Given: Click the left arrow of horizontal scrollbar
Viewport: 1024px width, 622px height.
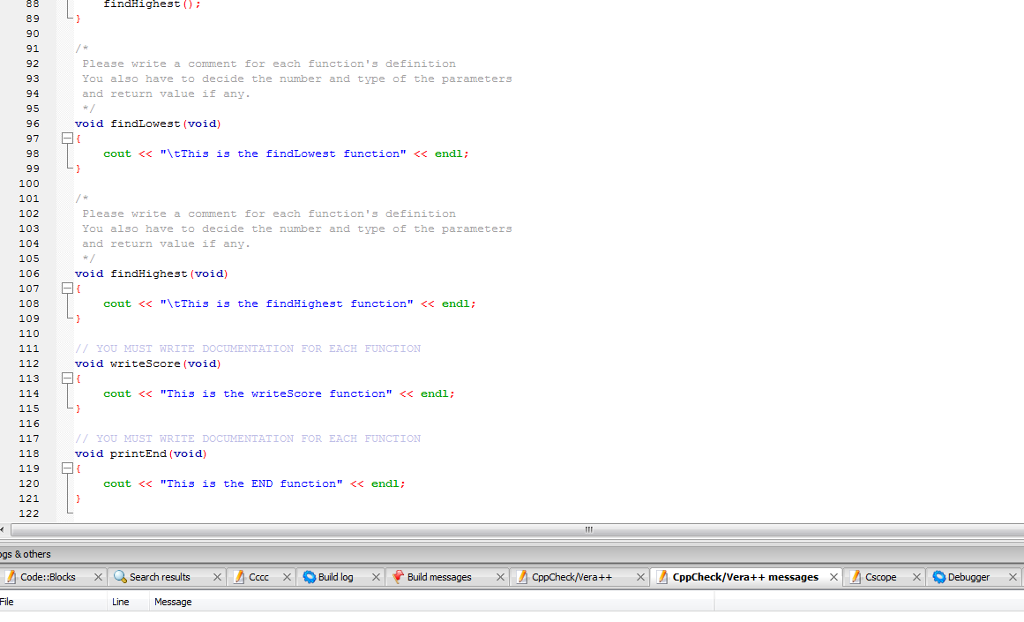Looking at the screenshot, I should coord(3,530).
